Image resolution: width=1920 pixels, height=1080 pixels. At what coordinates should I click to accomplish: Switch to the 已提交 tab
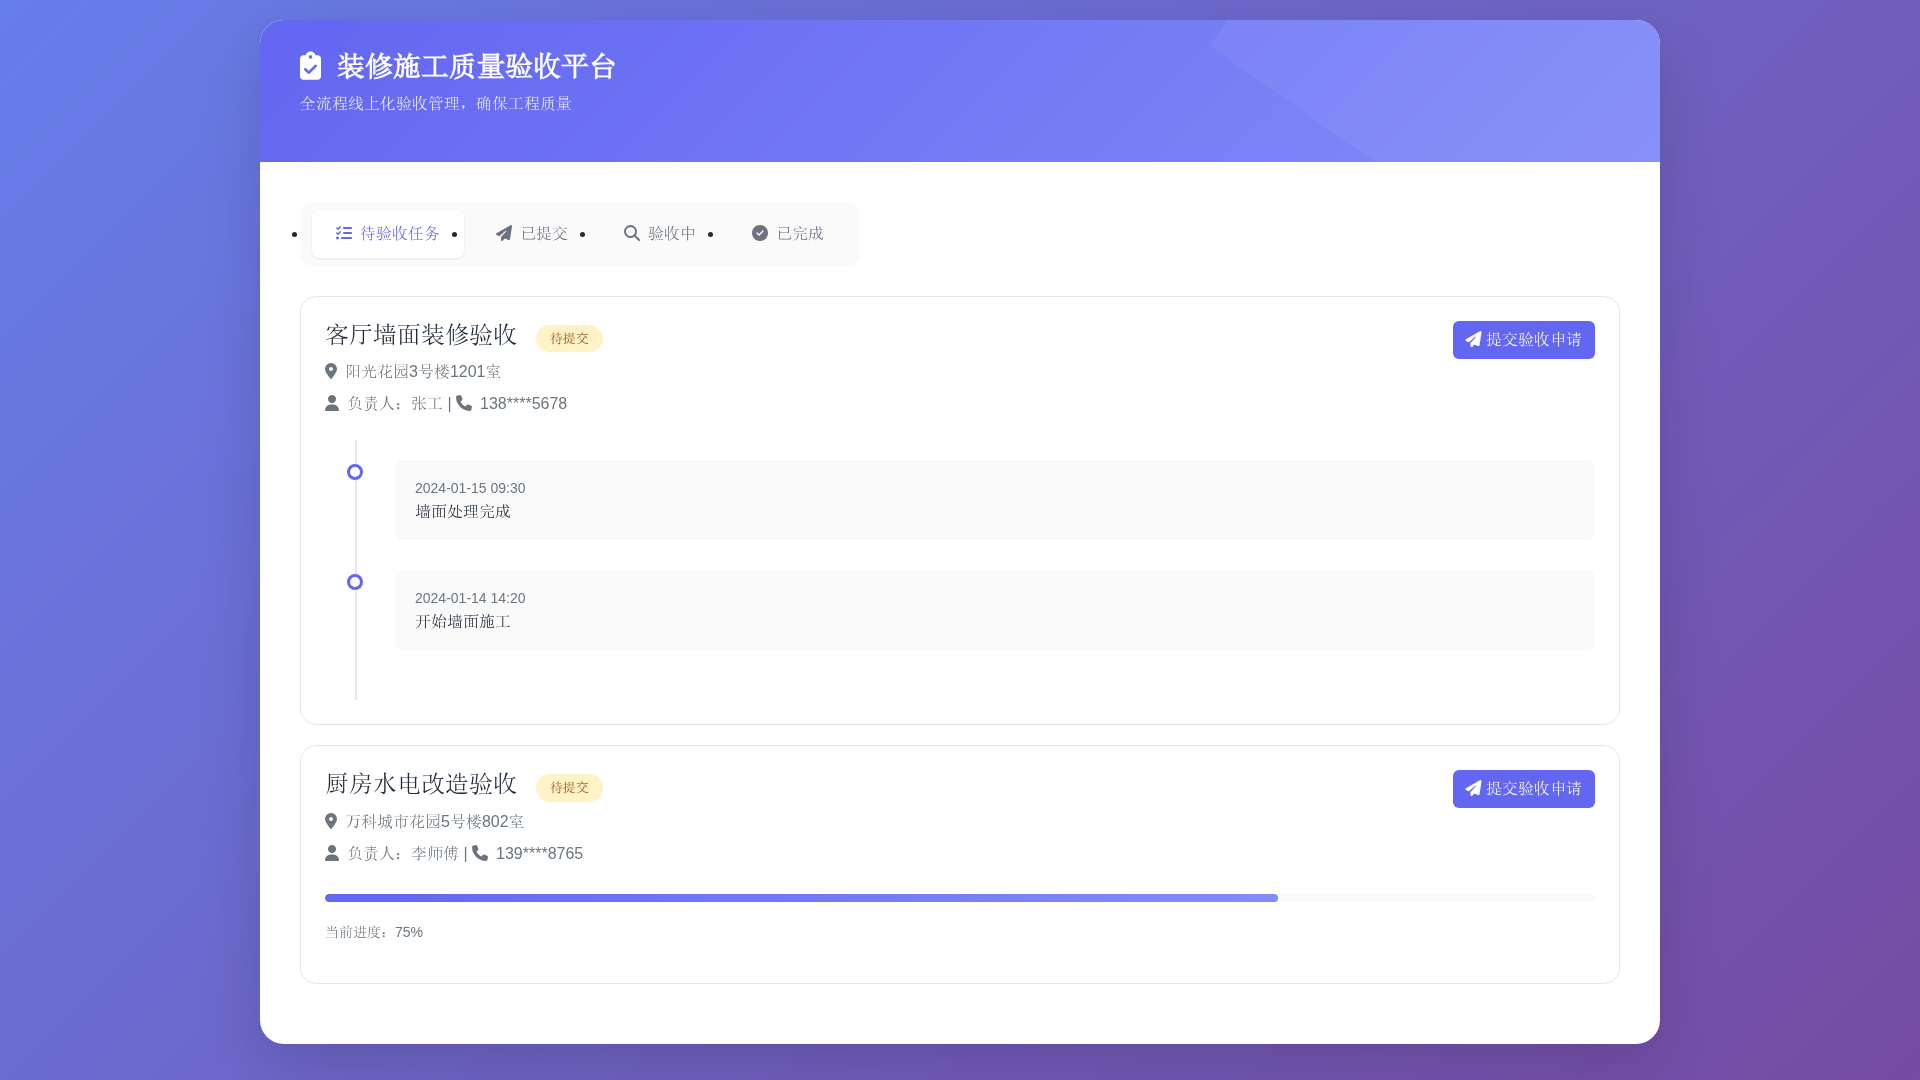[x=532, y=233]
